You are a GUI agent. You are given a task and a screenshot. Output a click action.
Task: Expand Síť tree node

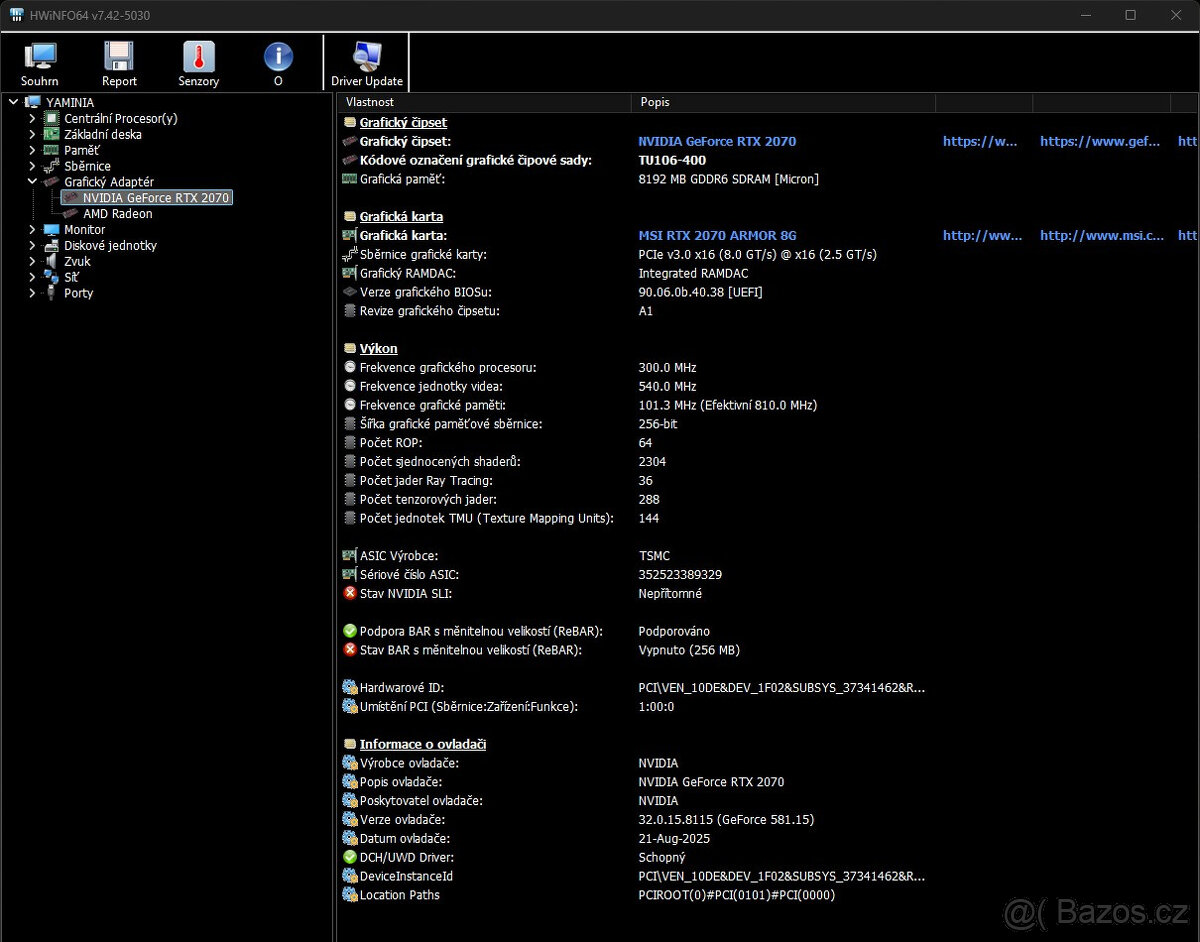click(32, 277)
